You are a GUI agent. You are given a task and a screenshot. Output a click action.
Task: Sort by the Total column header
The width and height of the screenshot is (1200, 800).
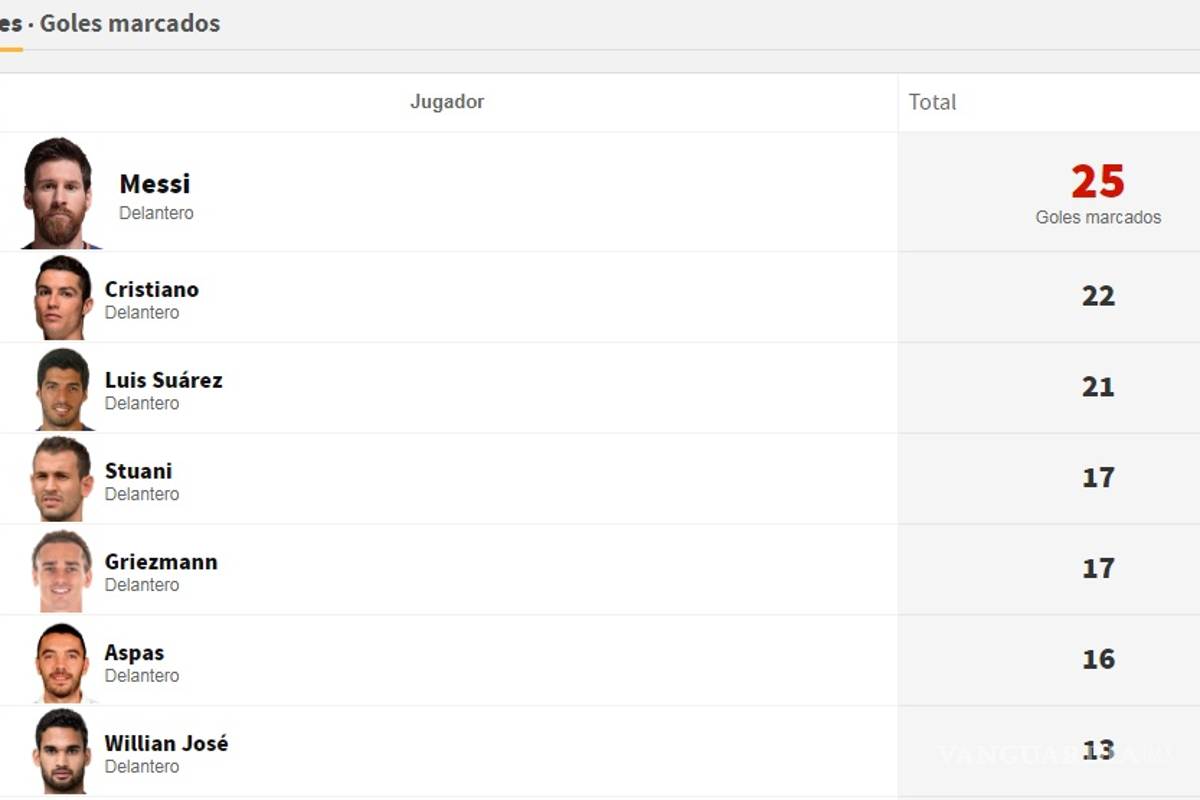point(933,102)
